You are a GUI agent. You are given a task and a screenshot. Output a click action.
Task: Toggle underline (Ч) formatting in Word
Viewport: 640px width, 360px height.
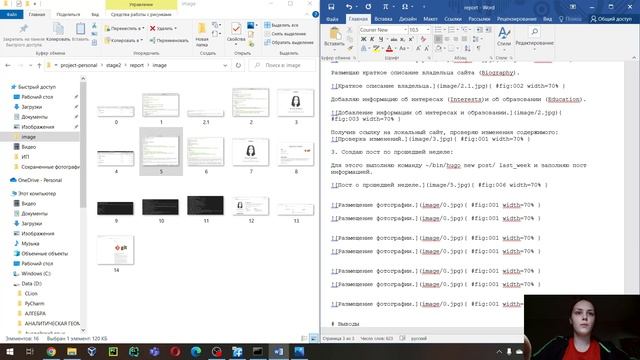[381, 39]
